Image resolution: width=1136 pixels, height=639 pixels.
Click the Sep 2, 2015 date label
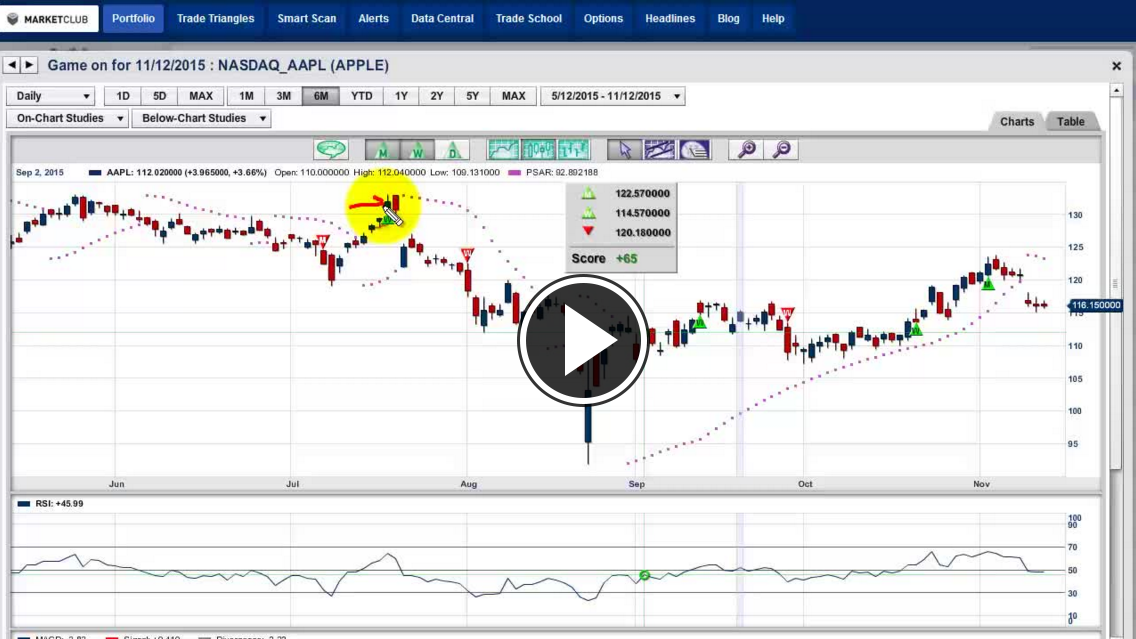(x=40, y=172)
